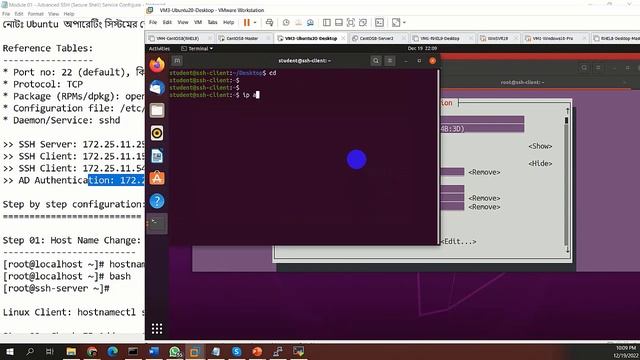Image resolution: width=640 pixels, height=360 pixels.
Task: Open the Terminal app menu in Ubuntu top bar
Action: [x=197, y=49]
